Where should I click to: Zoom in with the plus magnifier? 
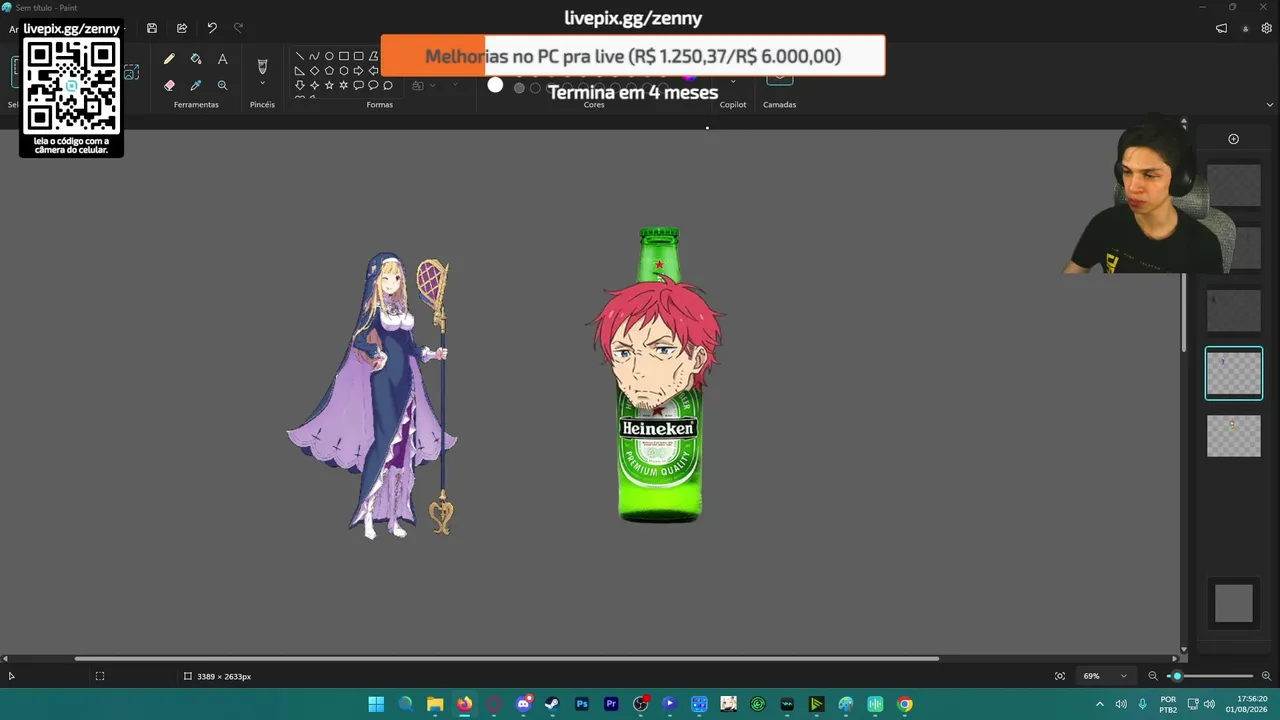(x=1266, y=676)
